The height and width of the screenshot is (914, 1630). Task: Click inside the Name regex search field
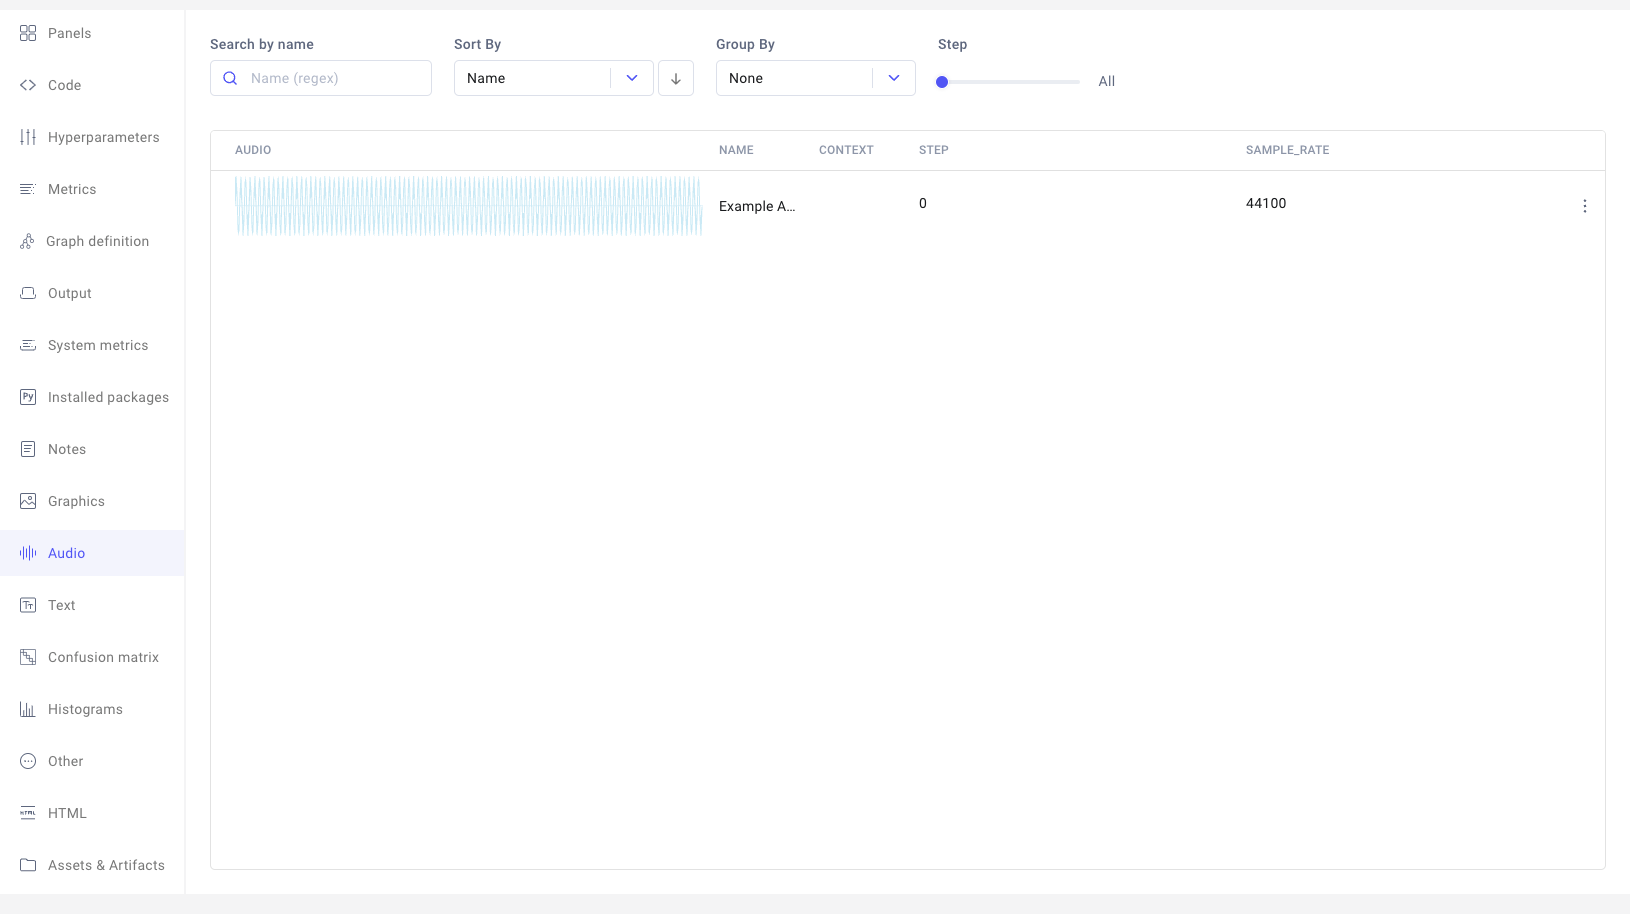coord(330,78)
